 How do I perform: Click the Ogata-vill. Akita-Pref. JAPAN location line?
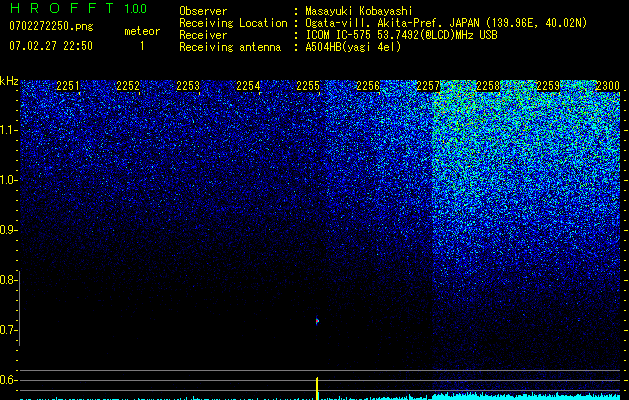coord(446,23)
